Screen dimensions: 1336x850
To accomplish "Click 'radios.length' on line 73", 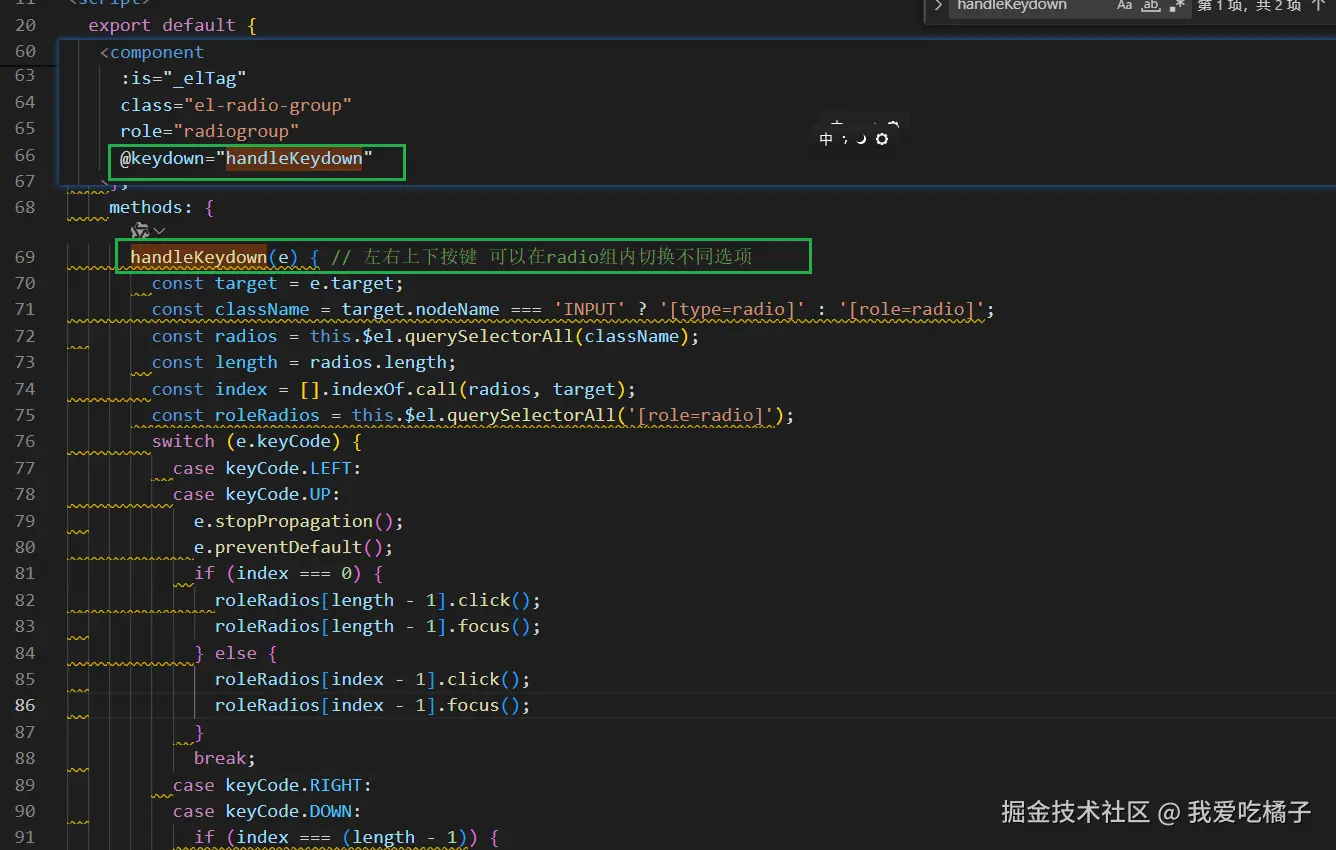I will coord(378,362).
